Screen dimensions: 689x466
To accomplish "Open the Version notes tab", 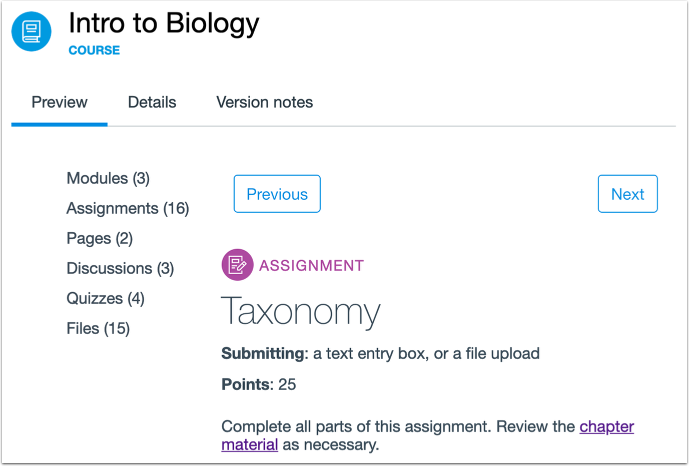I will (264, 102).
